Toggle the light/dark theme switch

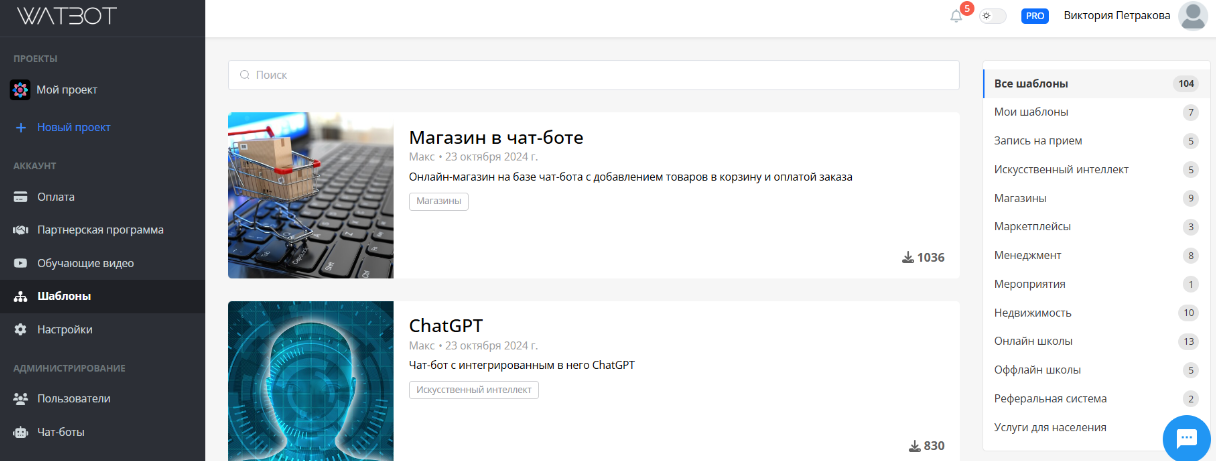(x=992, y=16)
